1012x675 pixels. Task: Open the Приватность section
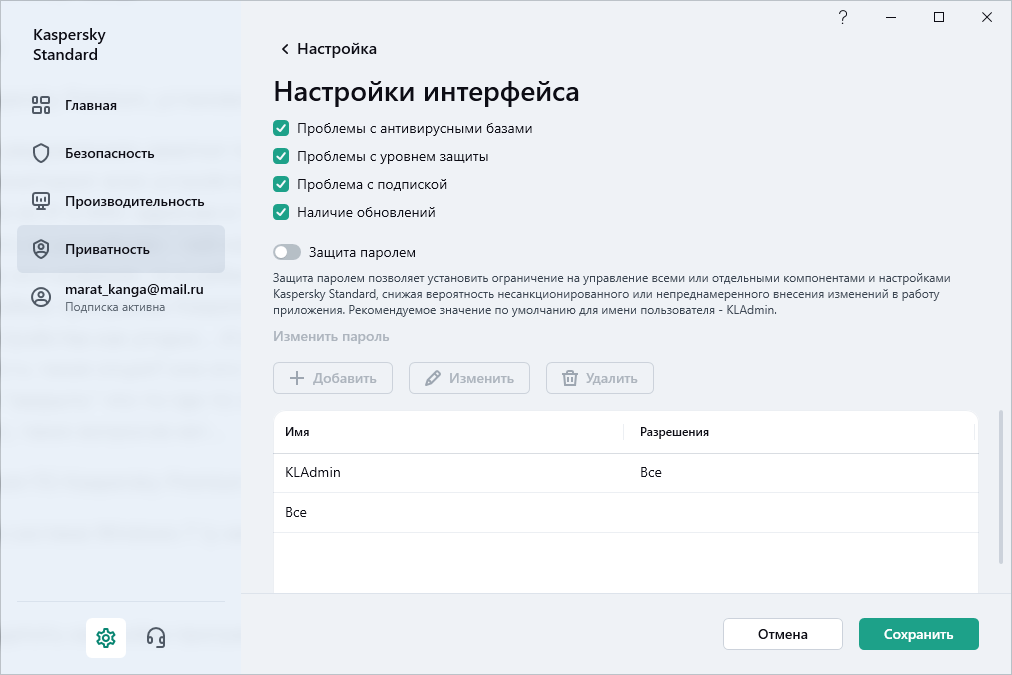pos(121,249)
